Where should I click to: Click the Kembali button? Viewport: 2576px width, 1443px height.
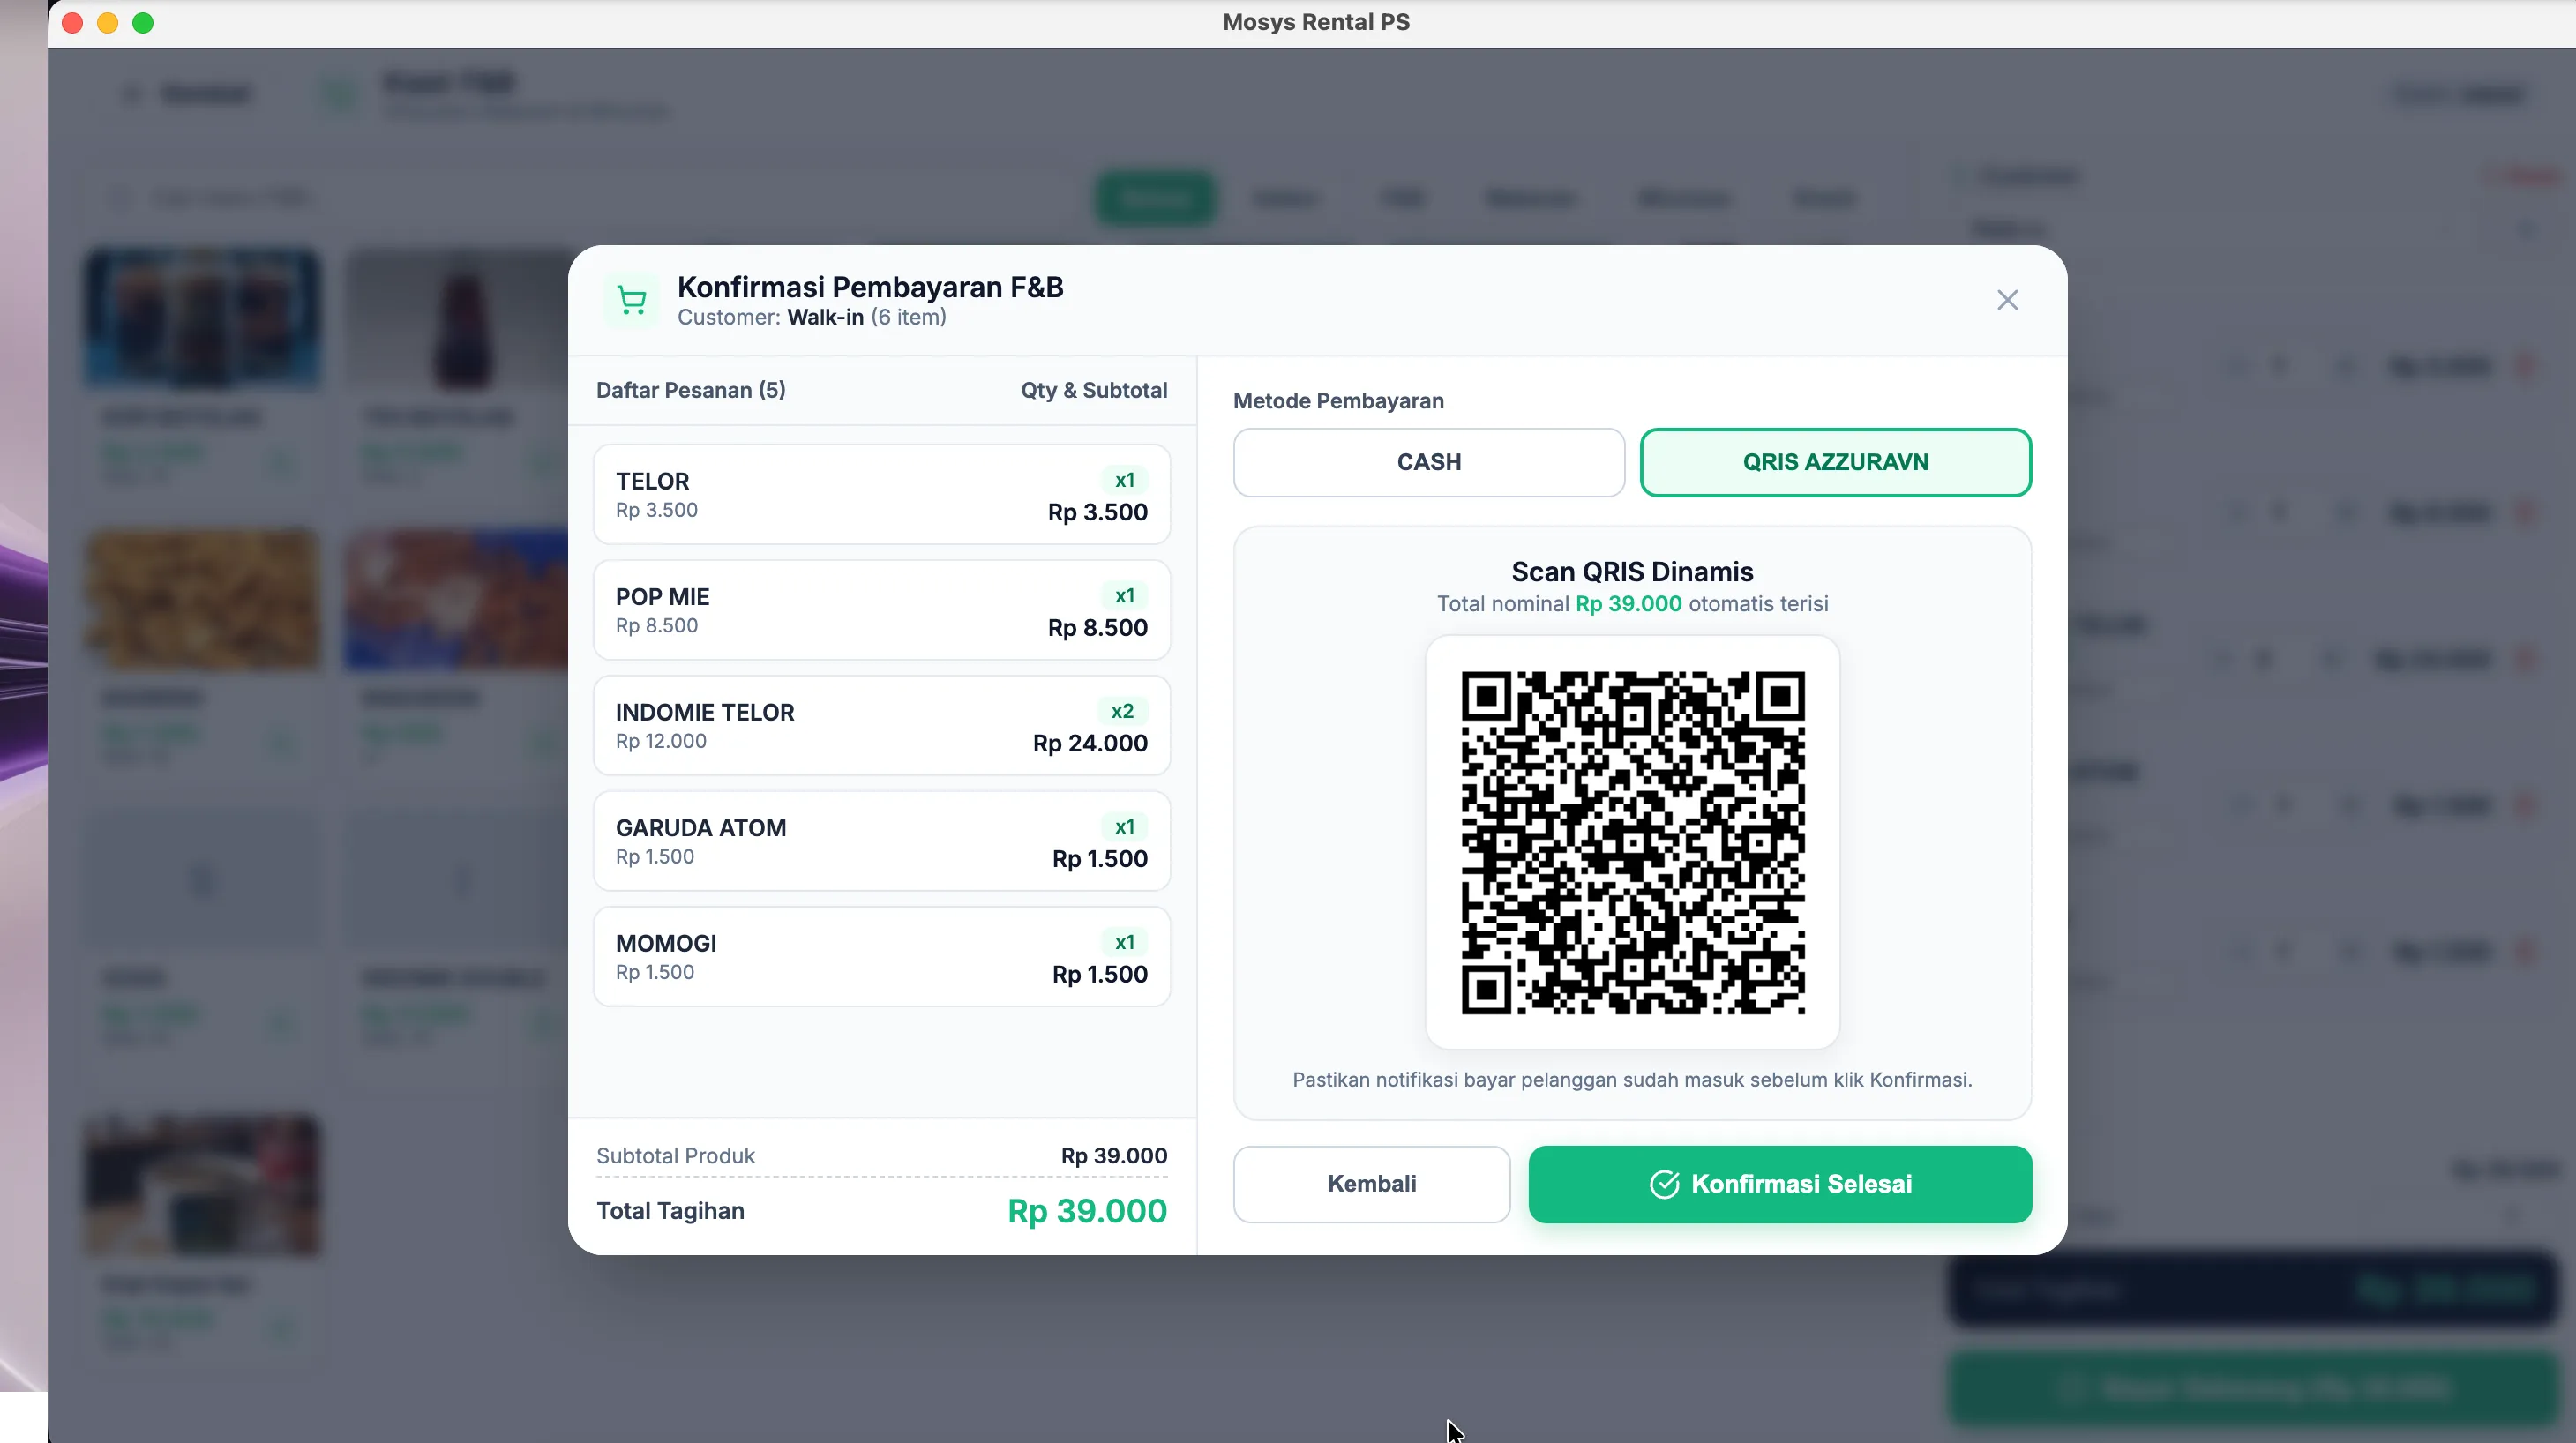click(1371, 1183)
